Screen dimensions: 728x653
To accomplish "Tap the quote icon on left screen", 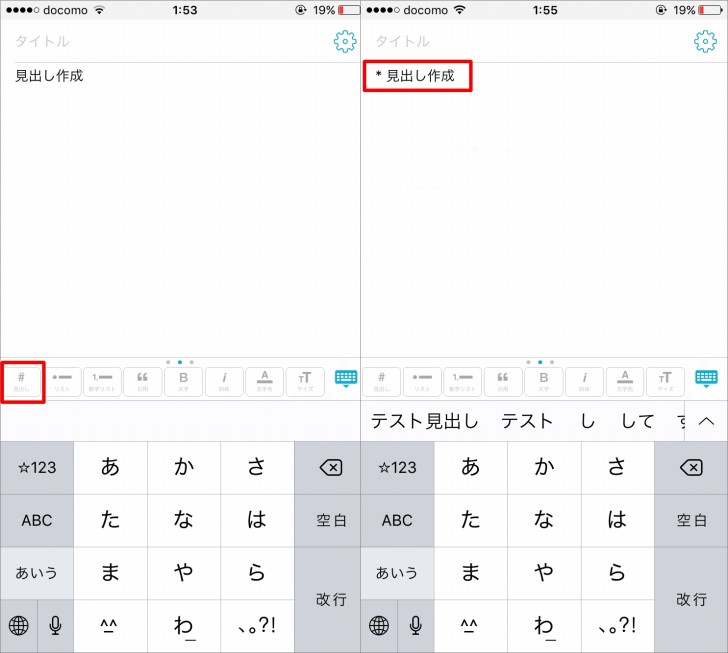I will 143,381.
